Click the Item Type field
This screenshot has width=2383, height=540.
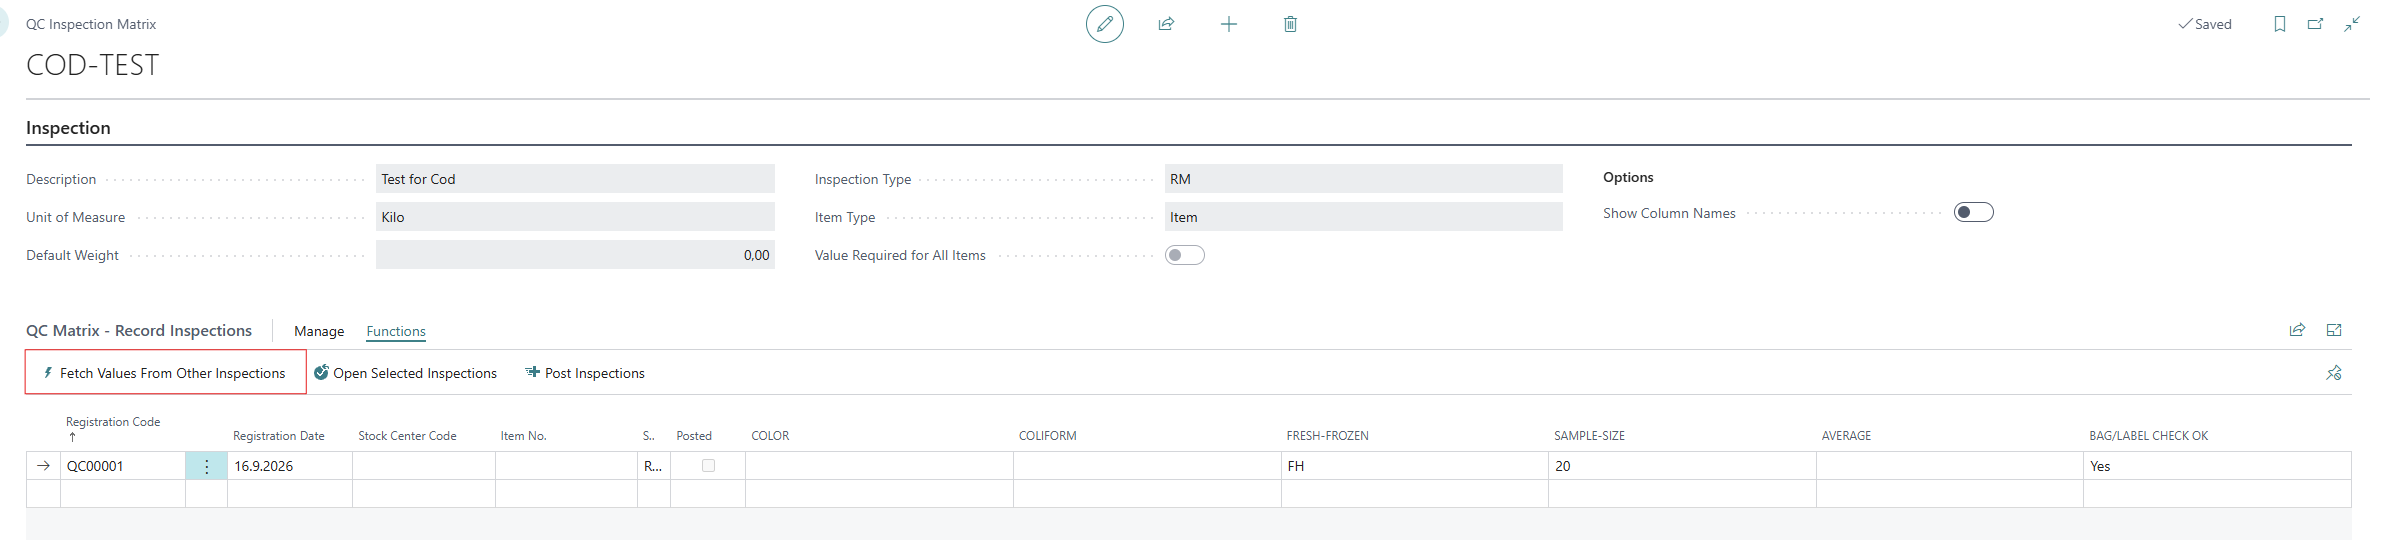click(1363, 217)
